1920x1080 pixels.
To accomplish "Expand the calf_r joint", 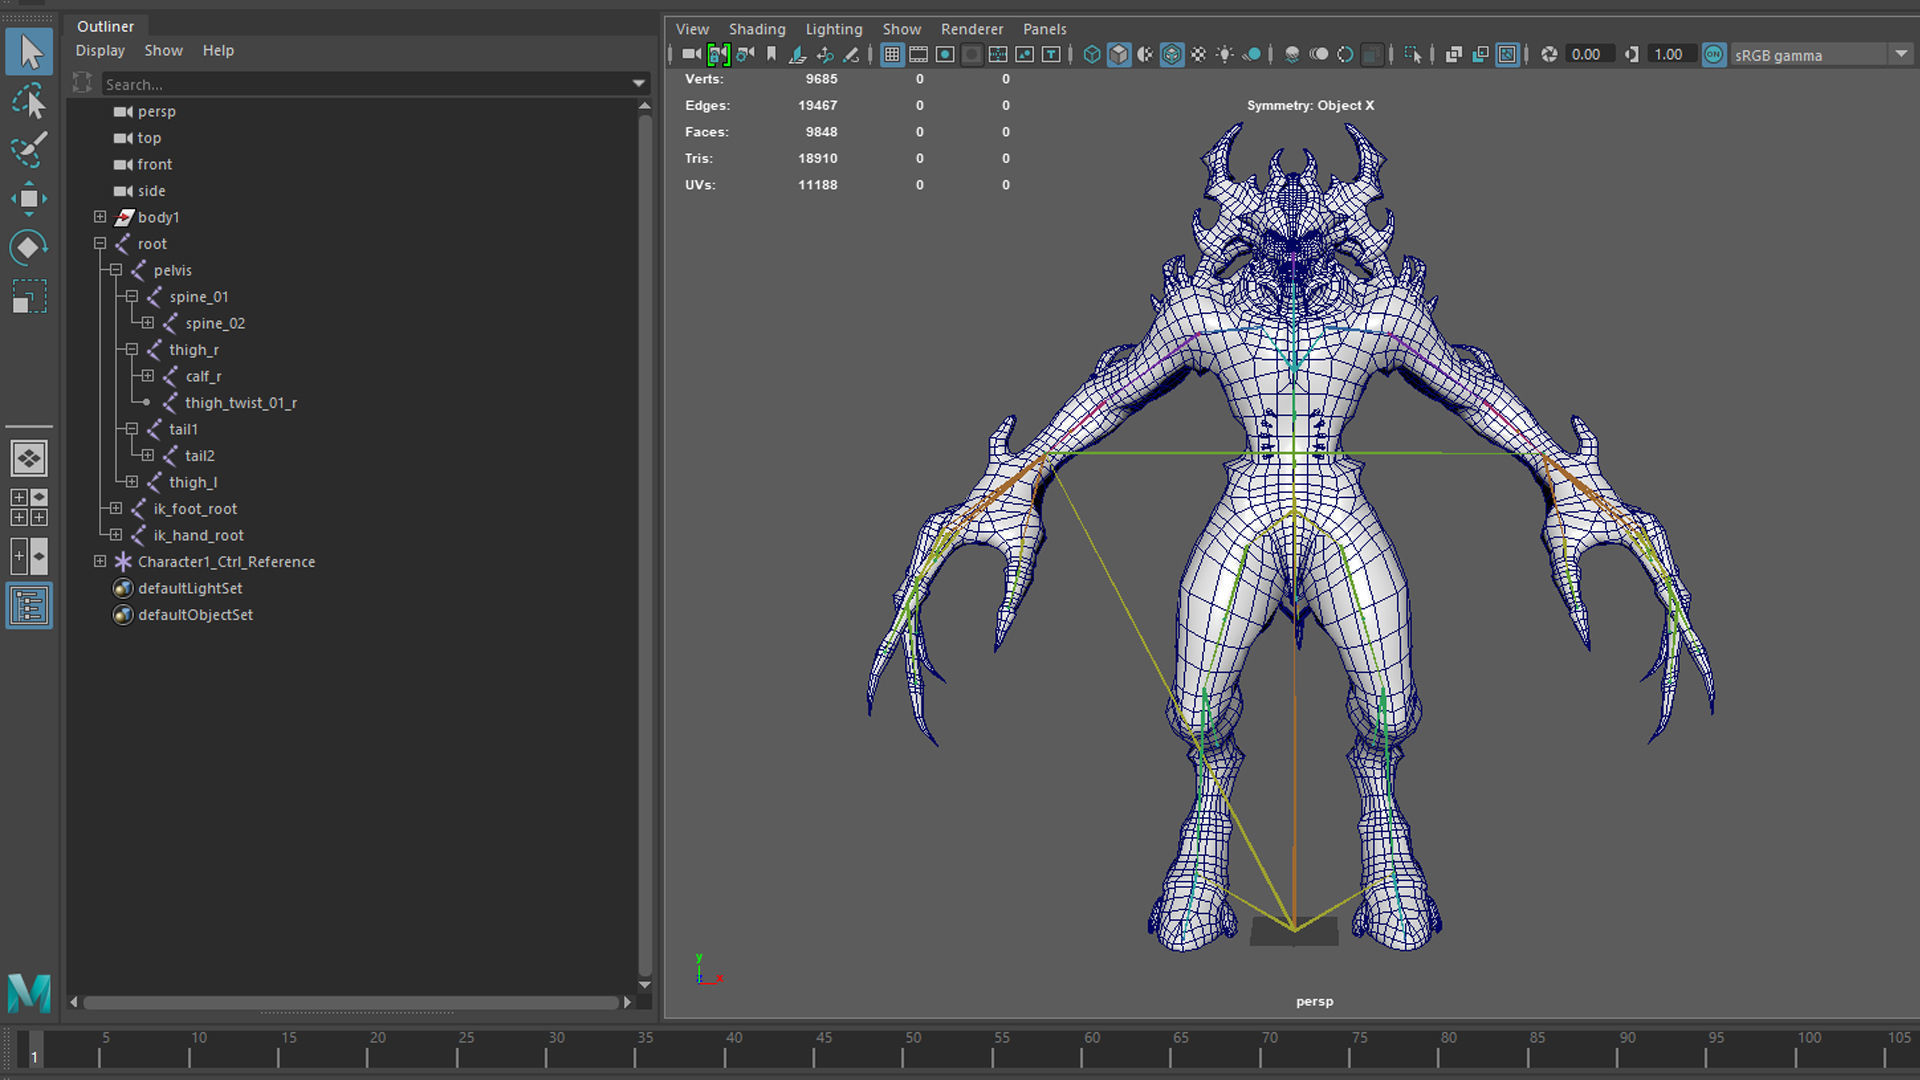I will pos(148,376).
